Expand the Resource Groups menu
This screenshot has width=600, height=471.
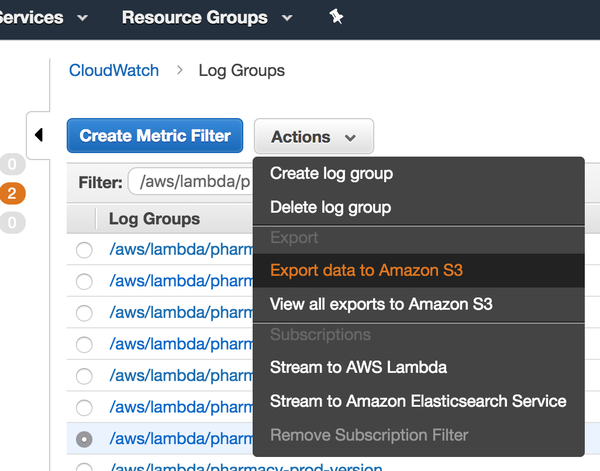pyautogui.click(x=207, y=18)
